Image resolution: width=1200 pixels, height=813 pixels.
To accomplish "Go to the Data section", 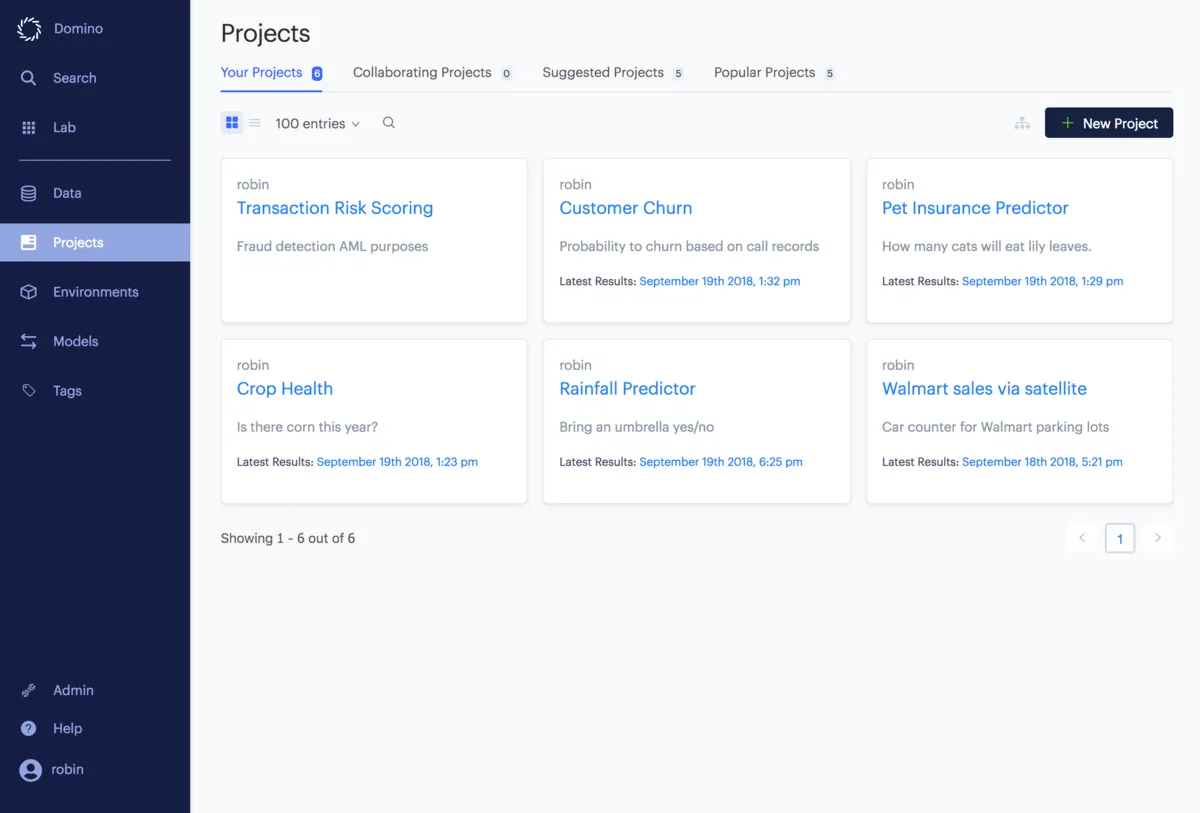I will click(x=67, y=193).
